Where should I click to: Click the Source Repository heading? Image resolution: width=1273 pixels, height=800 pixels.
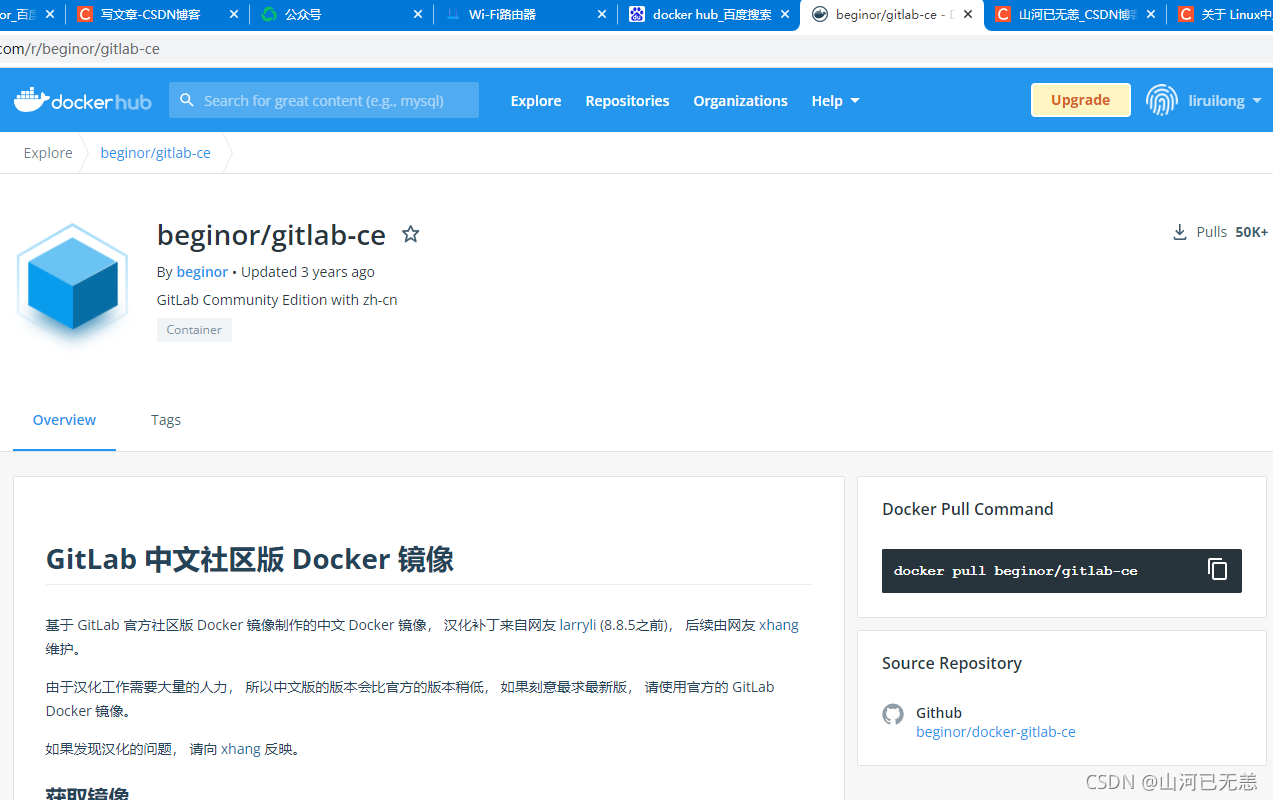pyautogui.click(x=952, y=663)
